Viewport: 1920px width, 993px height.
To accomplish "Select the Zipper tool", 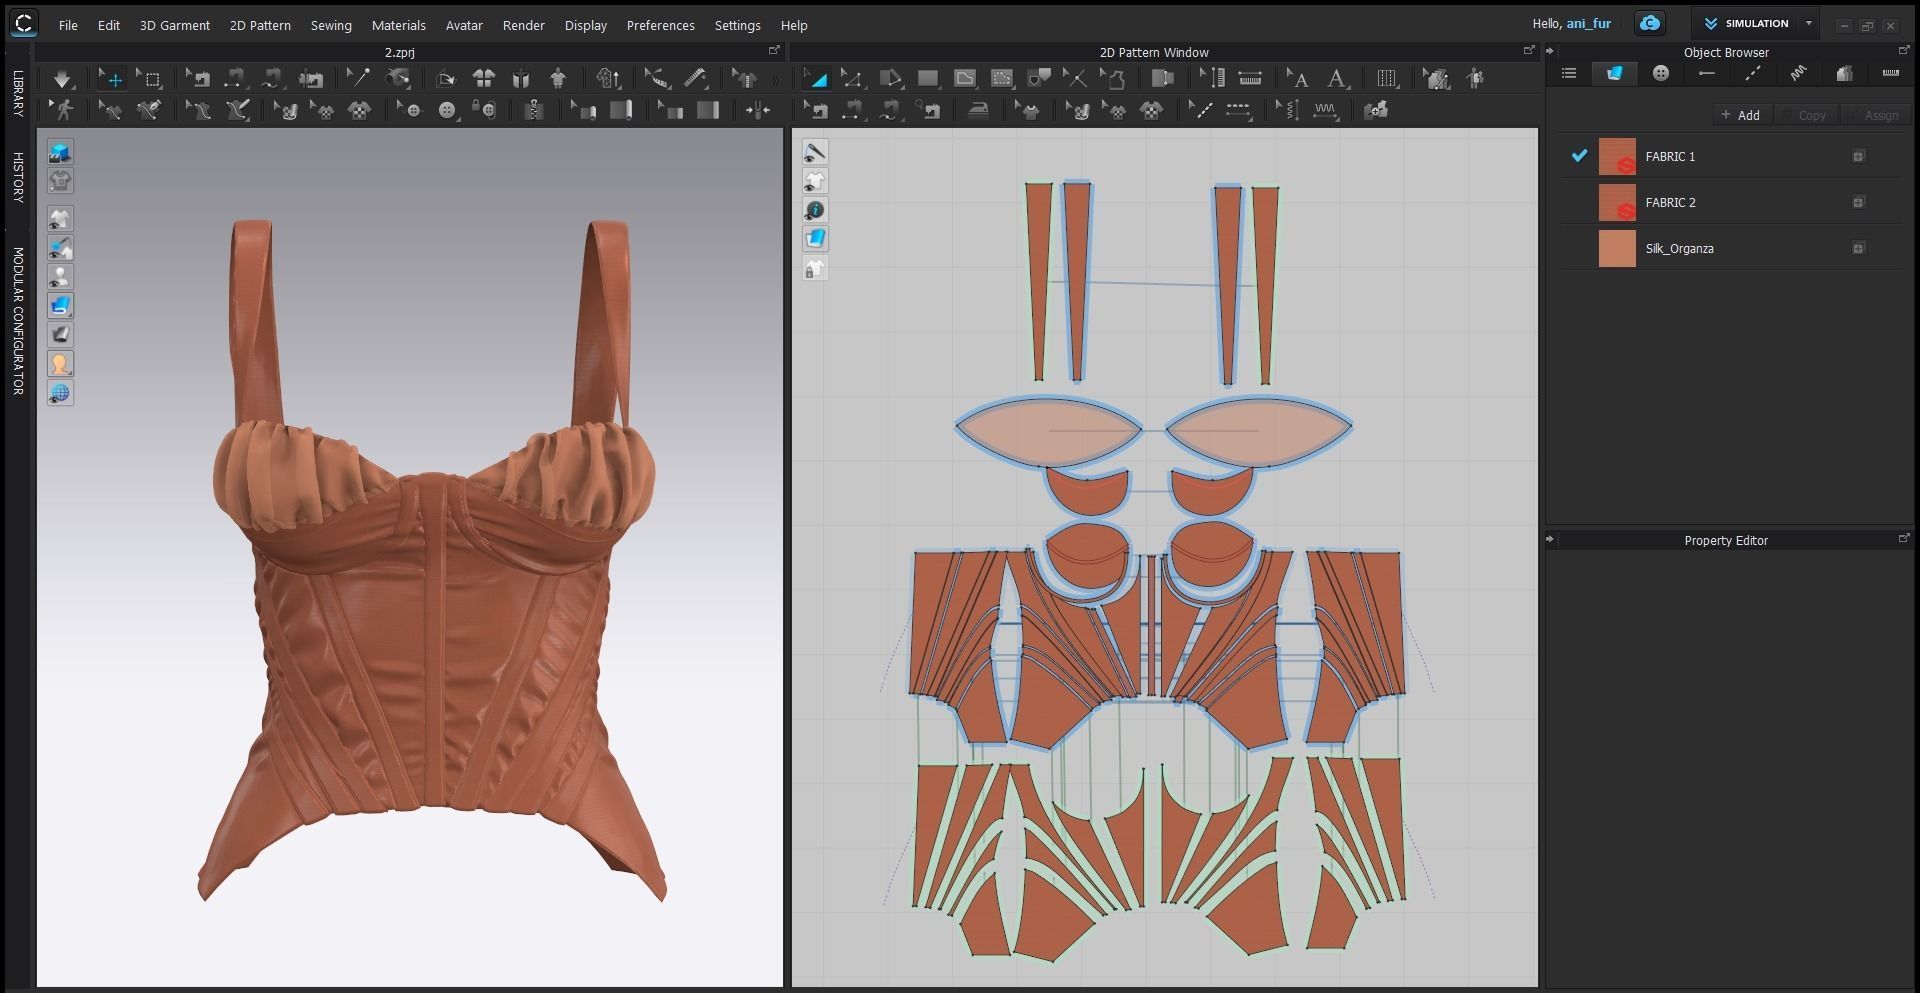I will (x=536, y=110).
